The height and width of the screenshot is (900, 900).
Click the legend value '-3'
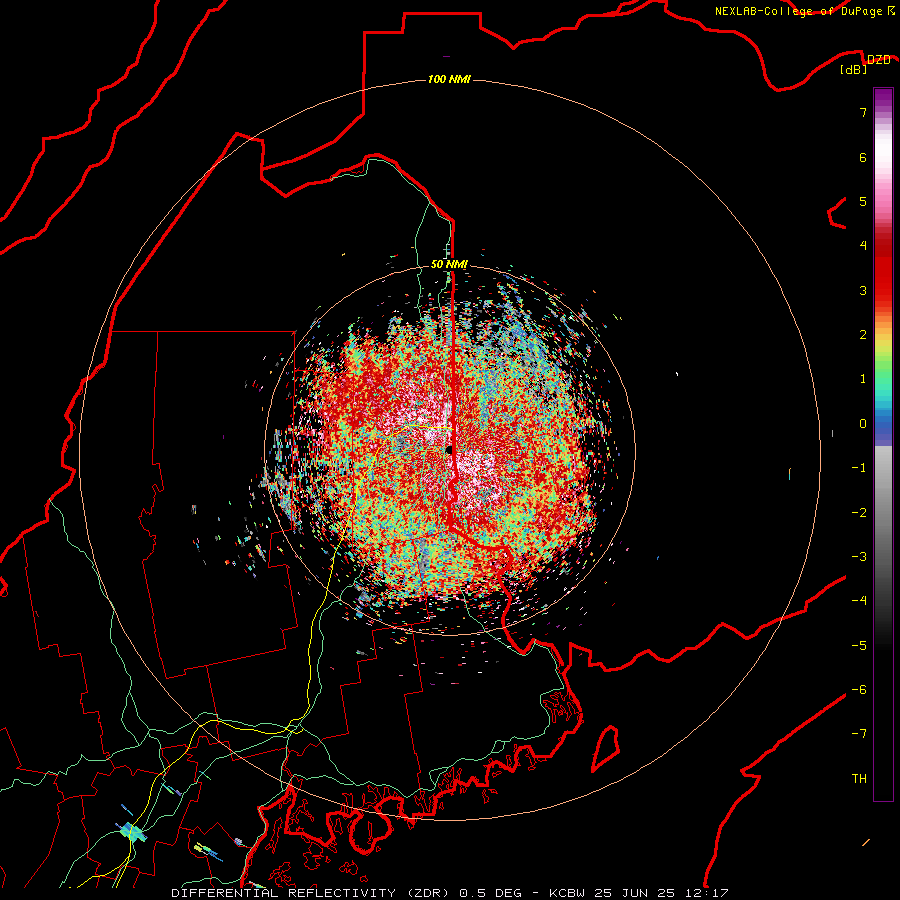(x=859, y=557)
